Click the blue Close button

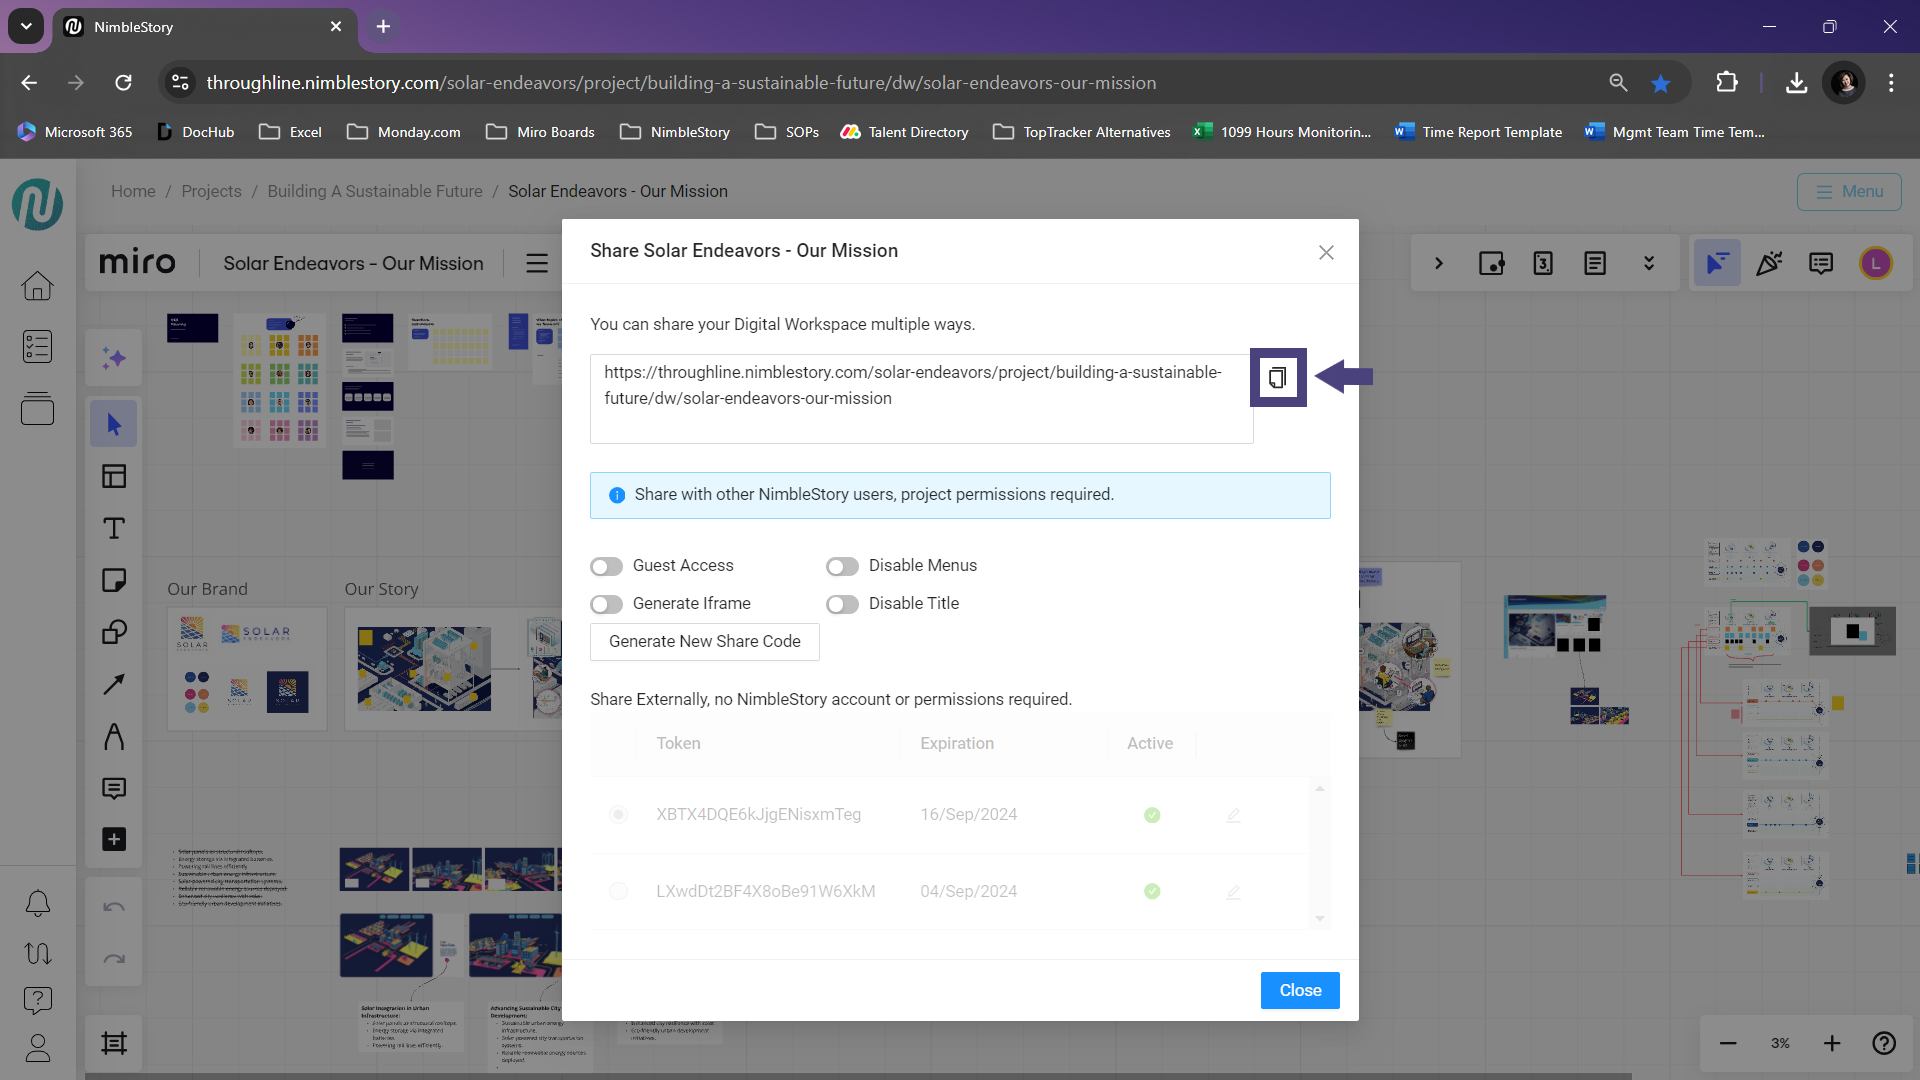pyautogui.click(x=1299, y=990)
